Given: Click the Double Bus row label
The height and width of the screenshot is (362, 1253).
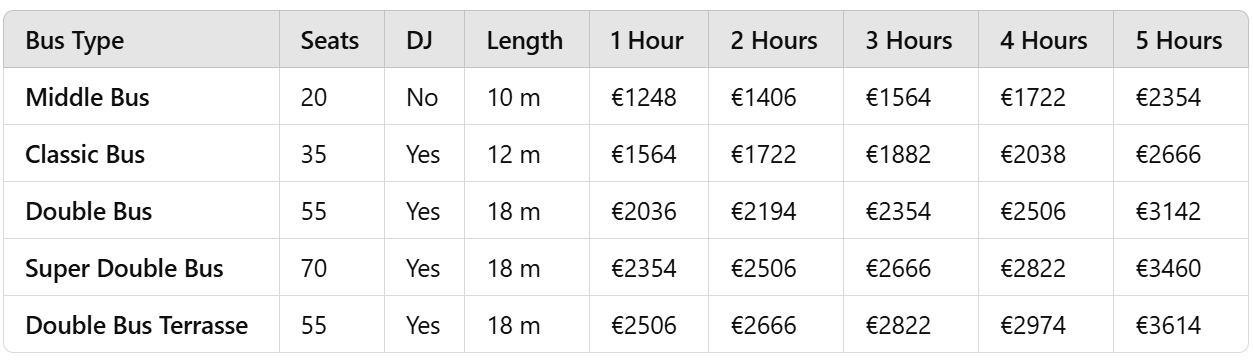Looking at the screenshot, I should coord(88,212).
